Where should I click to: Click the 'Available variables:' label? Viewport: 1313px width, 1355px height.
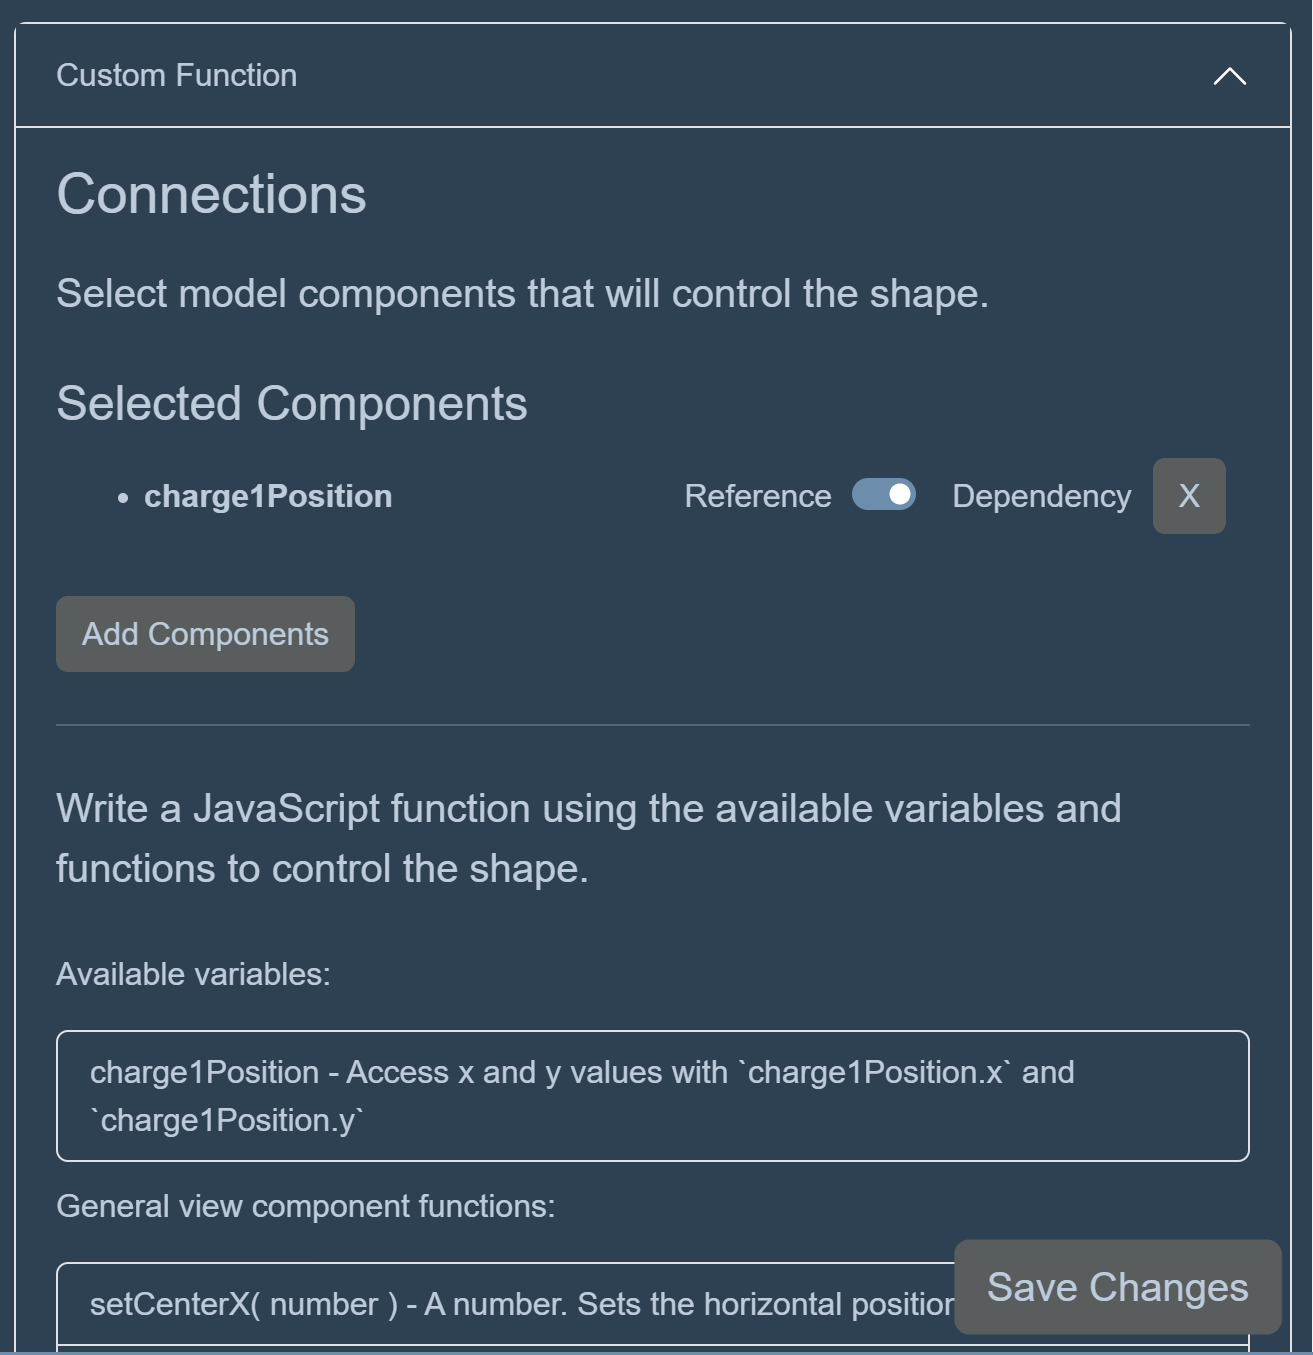[x=193, y=974]
